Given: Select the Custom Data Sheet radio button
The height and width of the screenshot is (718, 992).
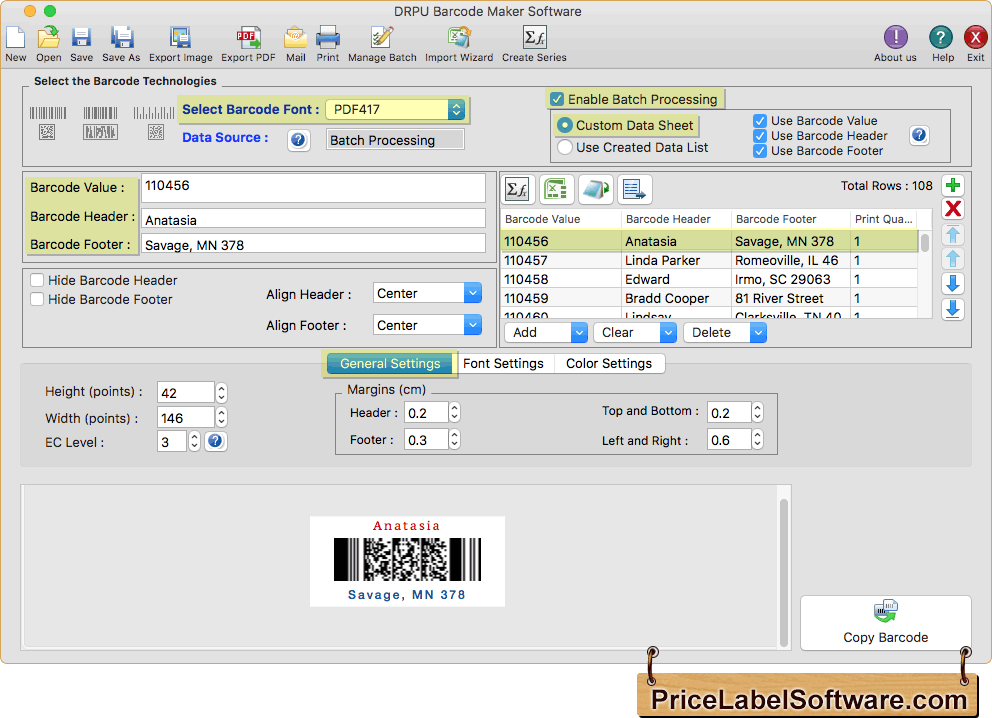Looking at the screenshot, I should point(564,125).
